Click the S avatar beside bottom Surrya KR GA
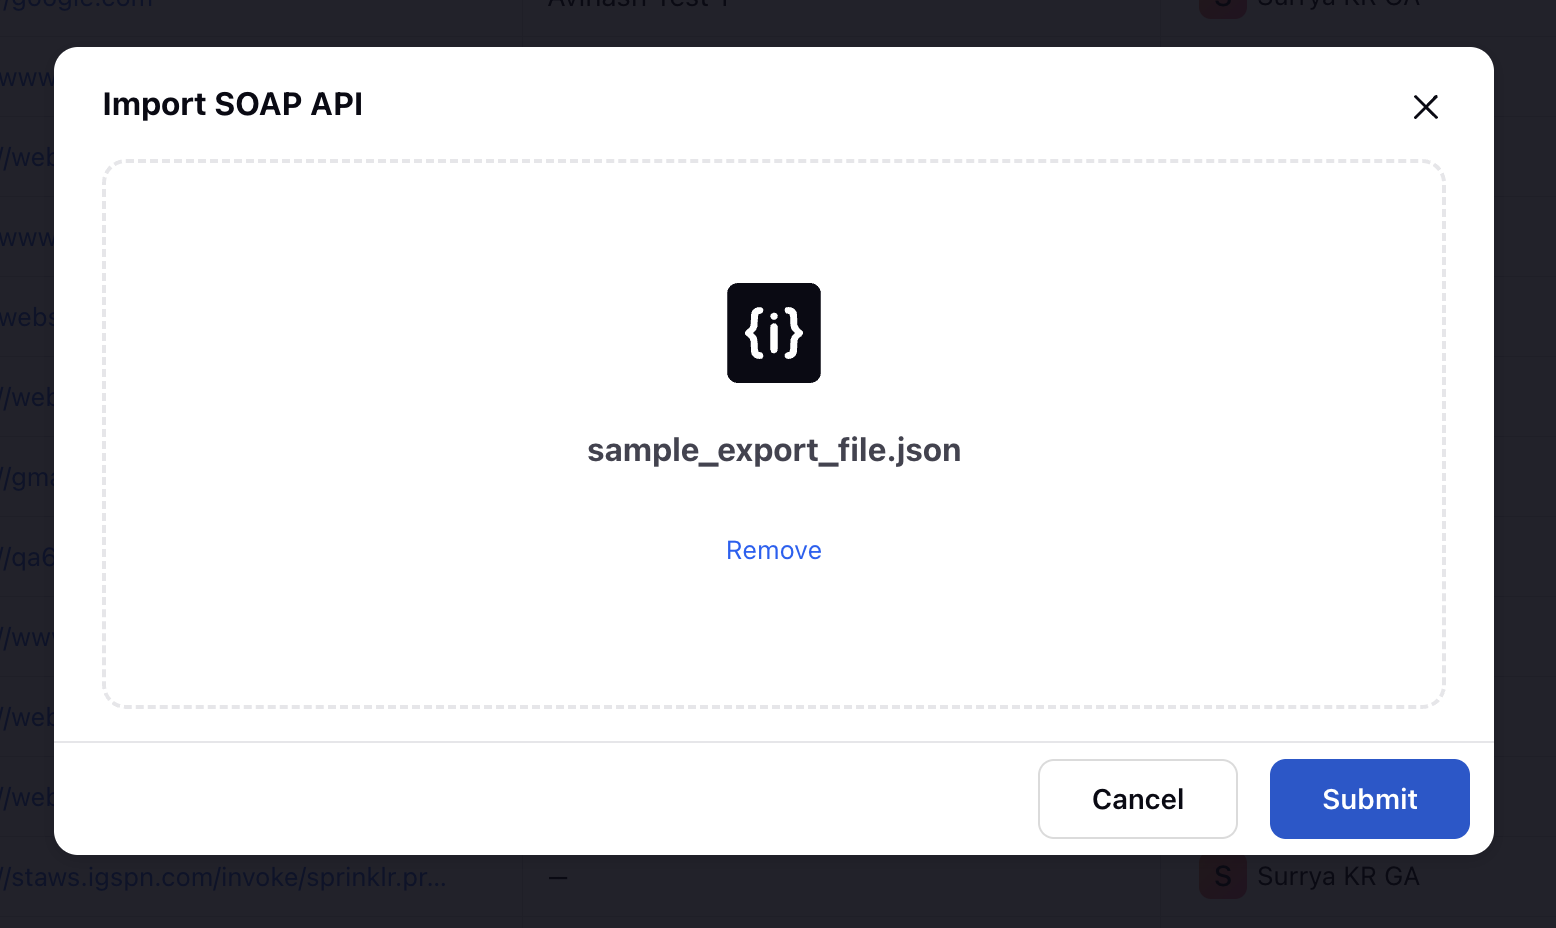1556x928 pixels. click(x=1223, y=876)
